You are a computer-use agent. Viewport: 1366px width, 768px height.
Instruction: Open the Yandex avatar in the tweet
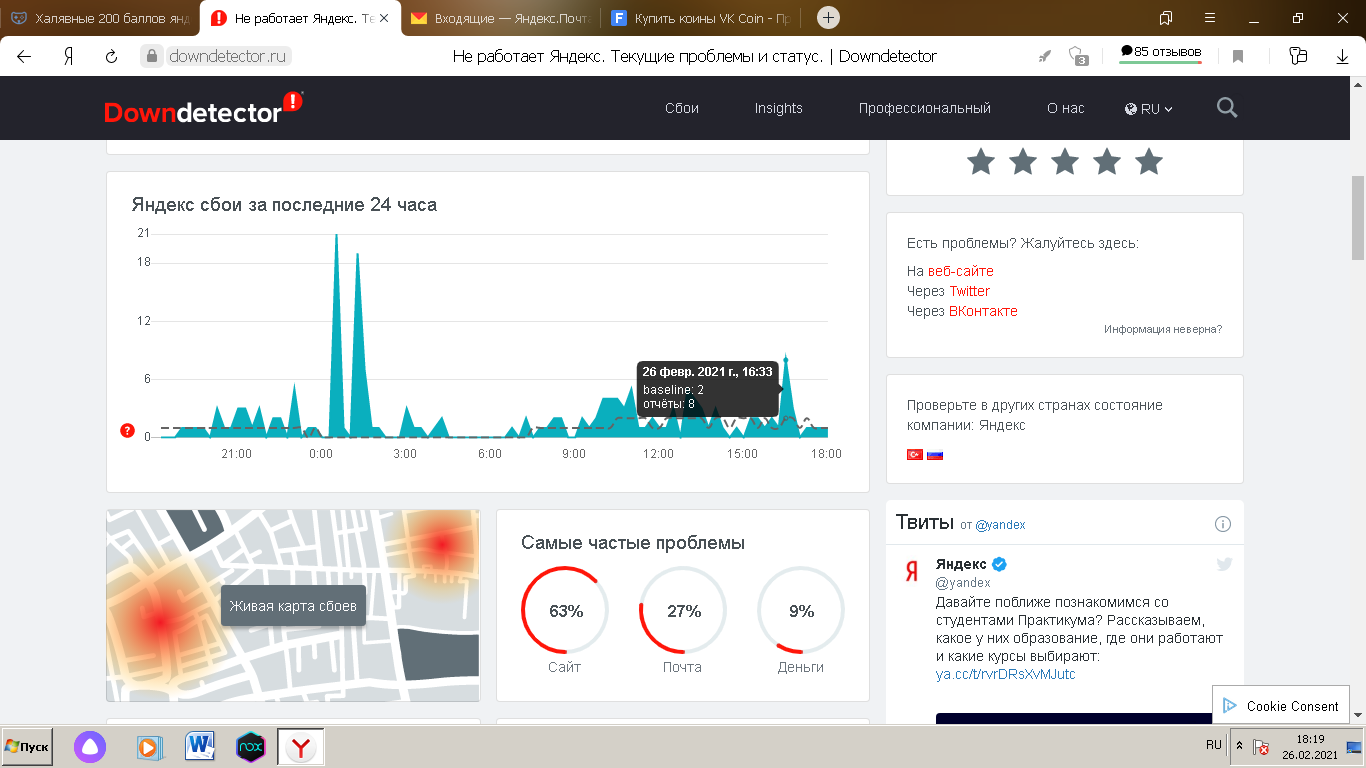(x=912, y=571)
